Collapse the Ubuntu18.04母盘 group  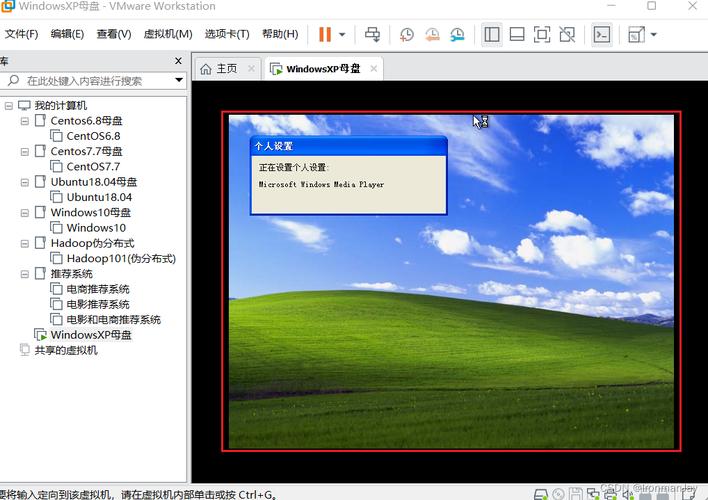tap(24, 182)
